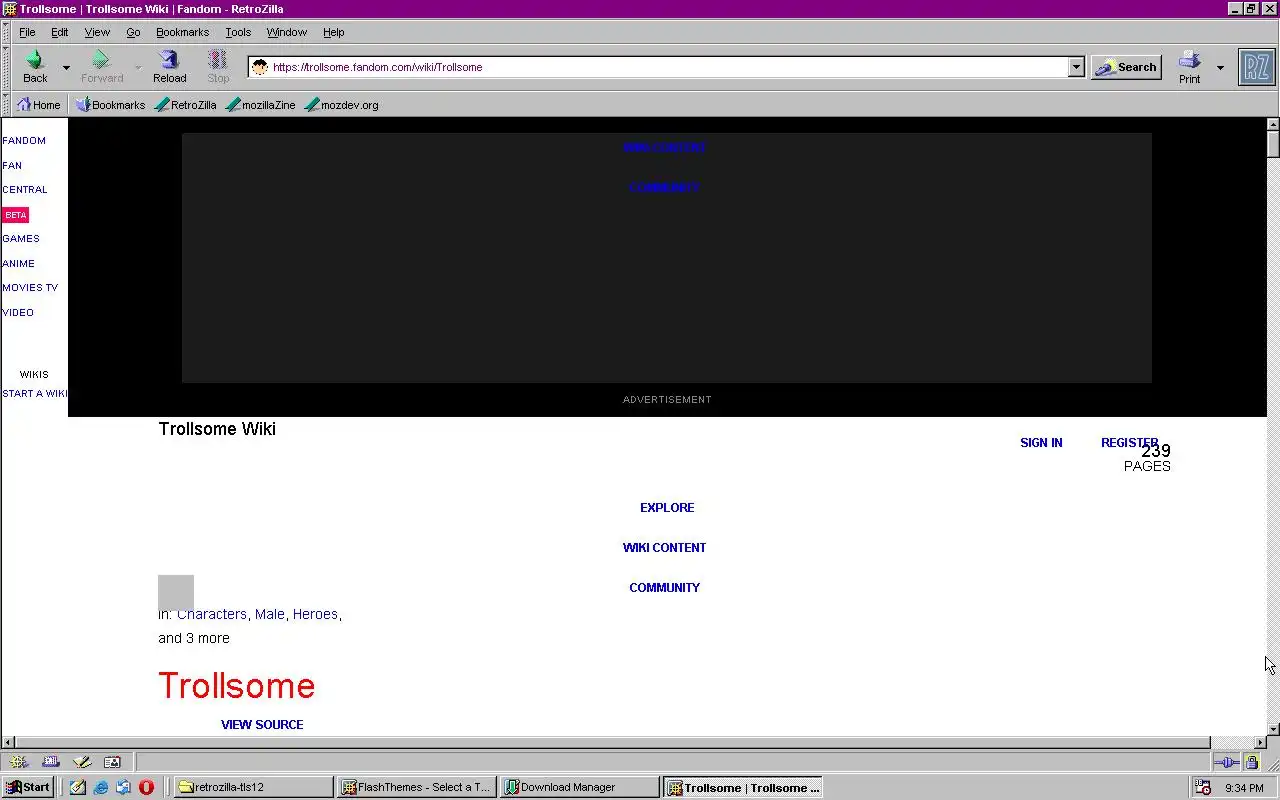Open the Home bookmark in personal toolbar
Screen dimensions: 1280x800
coord(39,104)
